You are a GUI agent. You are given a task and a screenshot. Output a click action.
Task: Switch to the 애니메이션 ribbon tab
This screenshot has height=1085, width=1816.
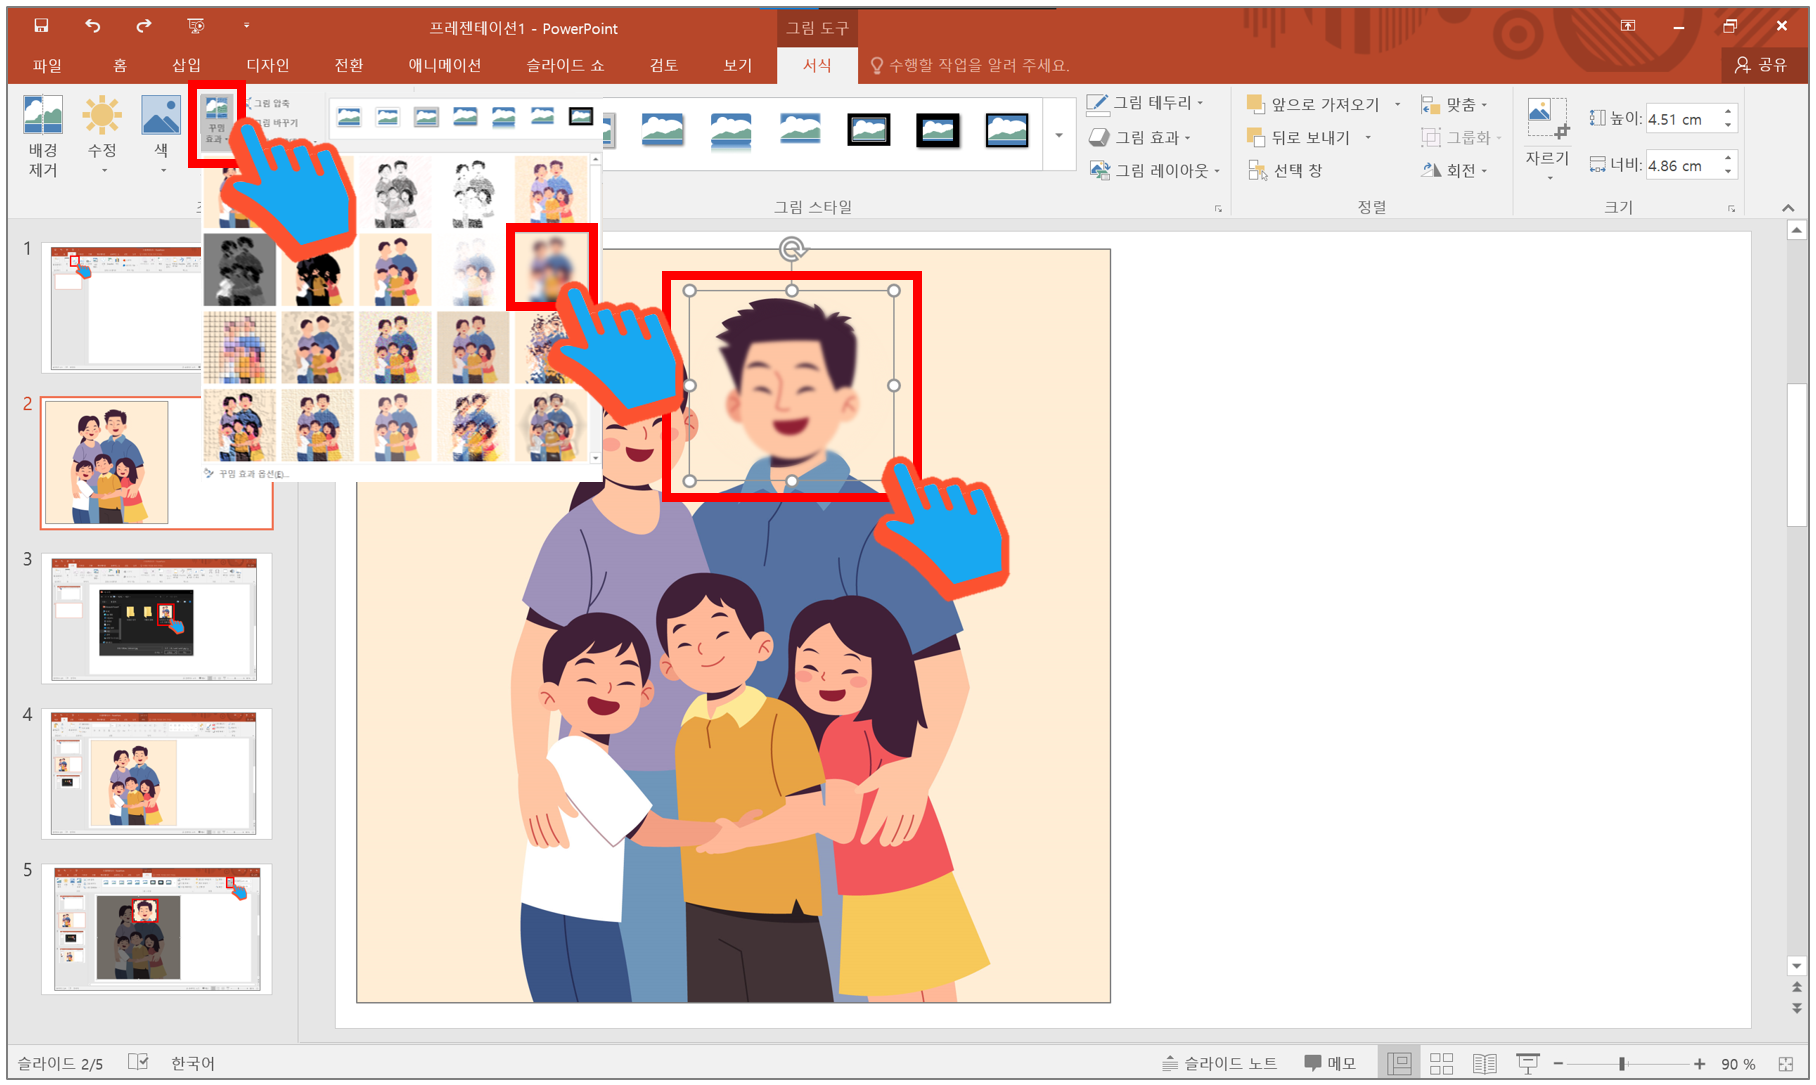pos(444,66)
